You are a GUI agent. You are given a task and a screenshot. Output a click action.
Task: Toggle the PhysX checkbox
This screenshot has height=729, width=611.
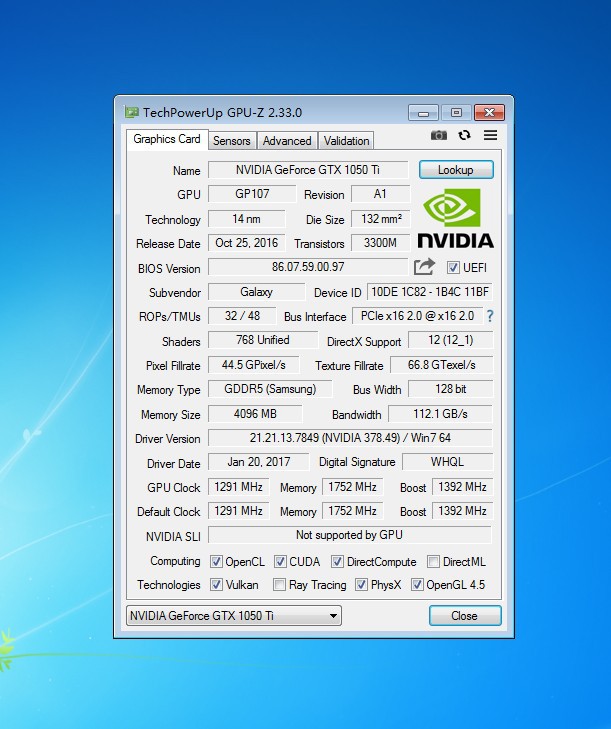pyautogui.click(x=361, y=584)
